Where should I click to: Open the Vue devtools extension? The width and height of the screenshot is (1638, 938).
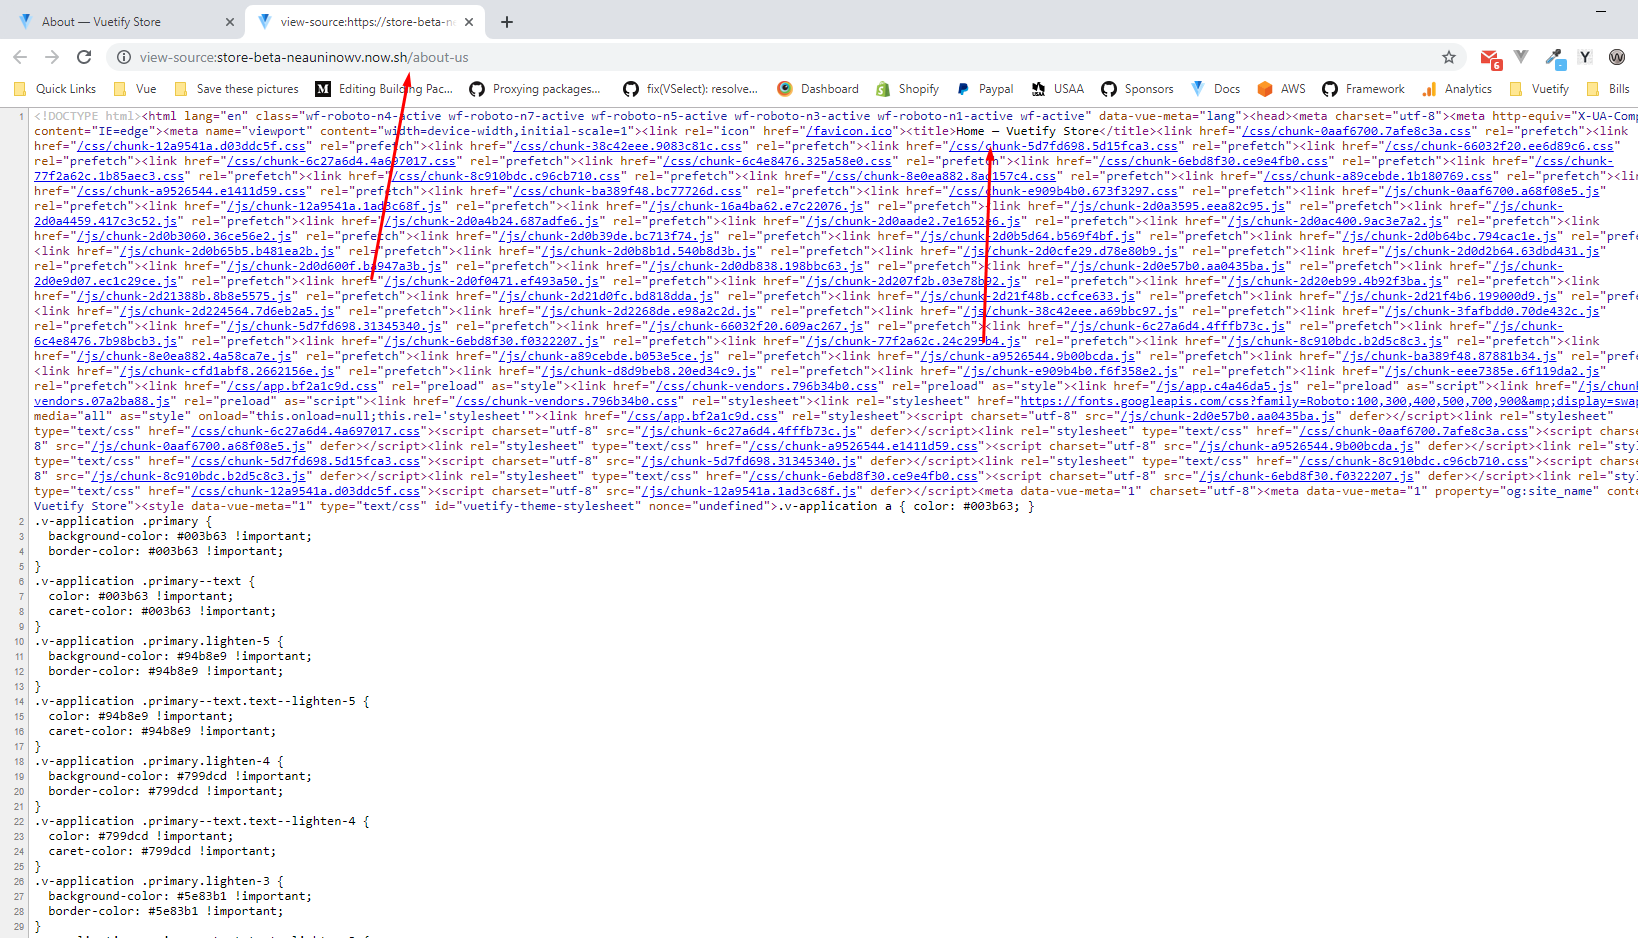(x=1521, y=57)
